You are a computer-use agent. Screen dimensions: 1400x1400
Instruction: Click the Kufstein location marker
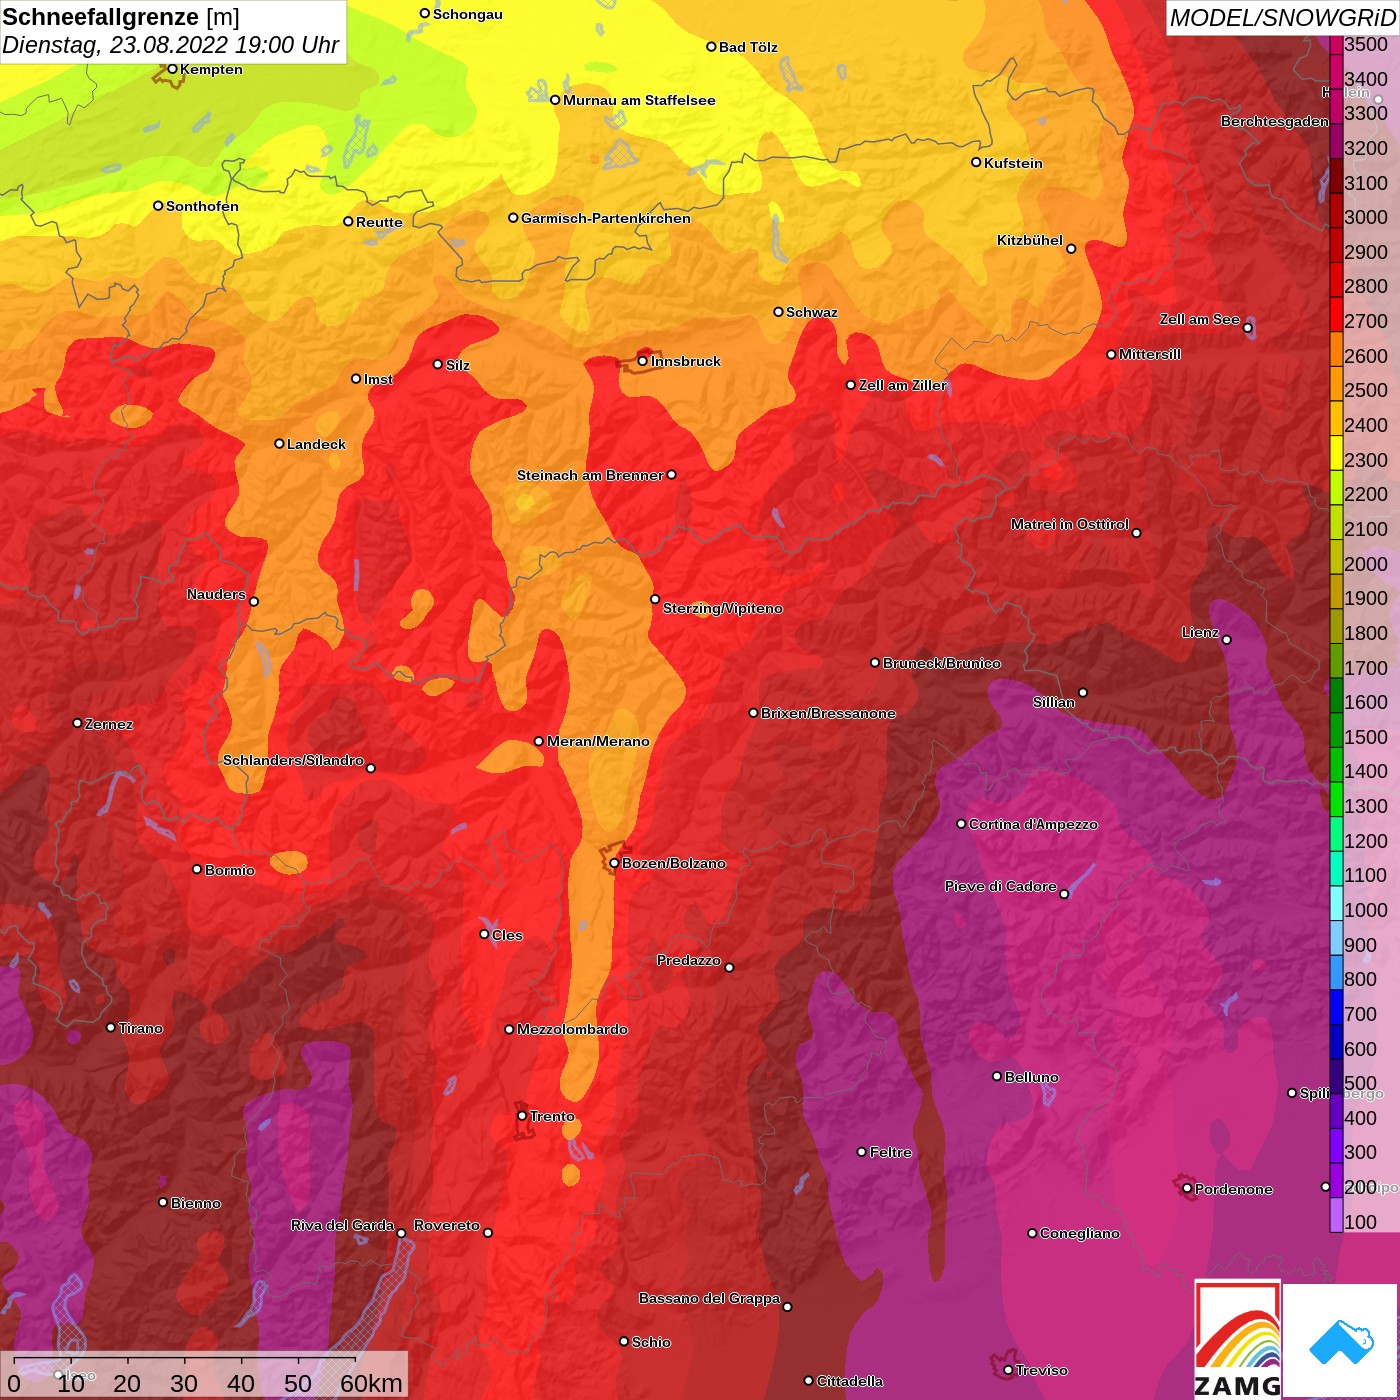pyautogui.click(x=976, y=162)
